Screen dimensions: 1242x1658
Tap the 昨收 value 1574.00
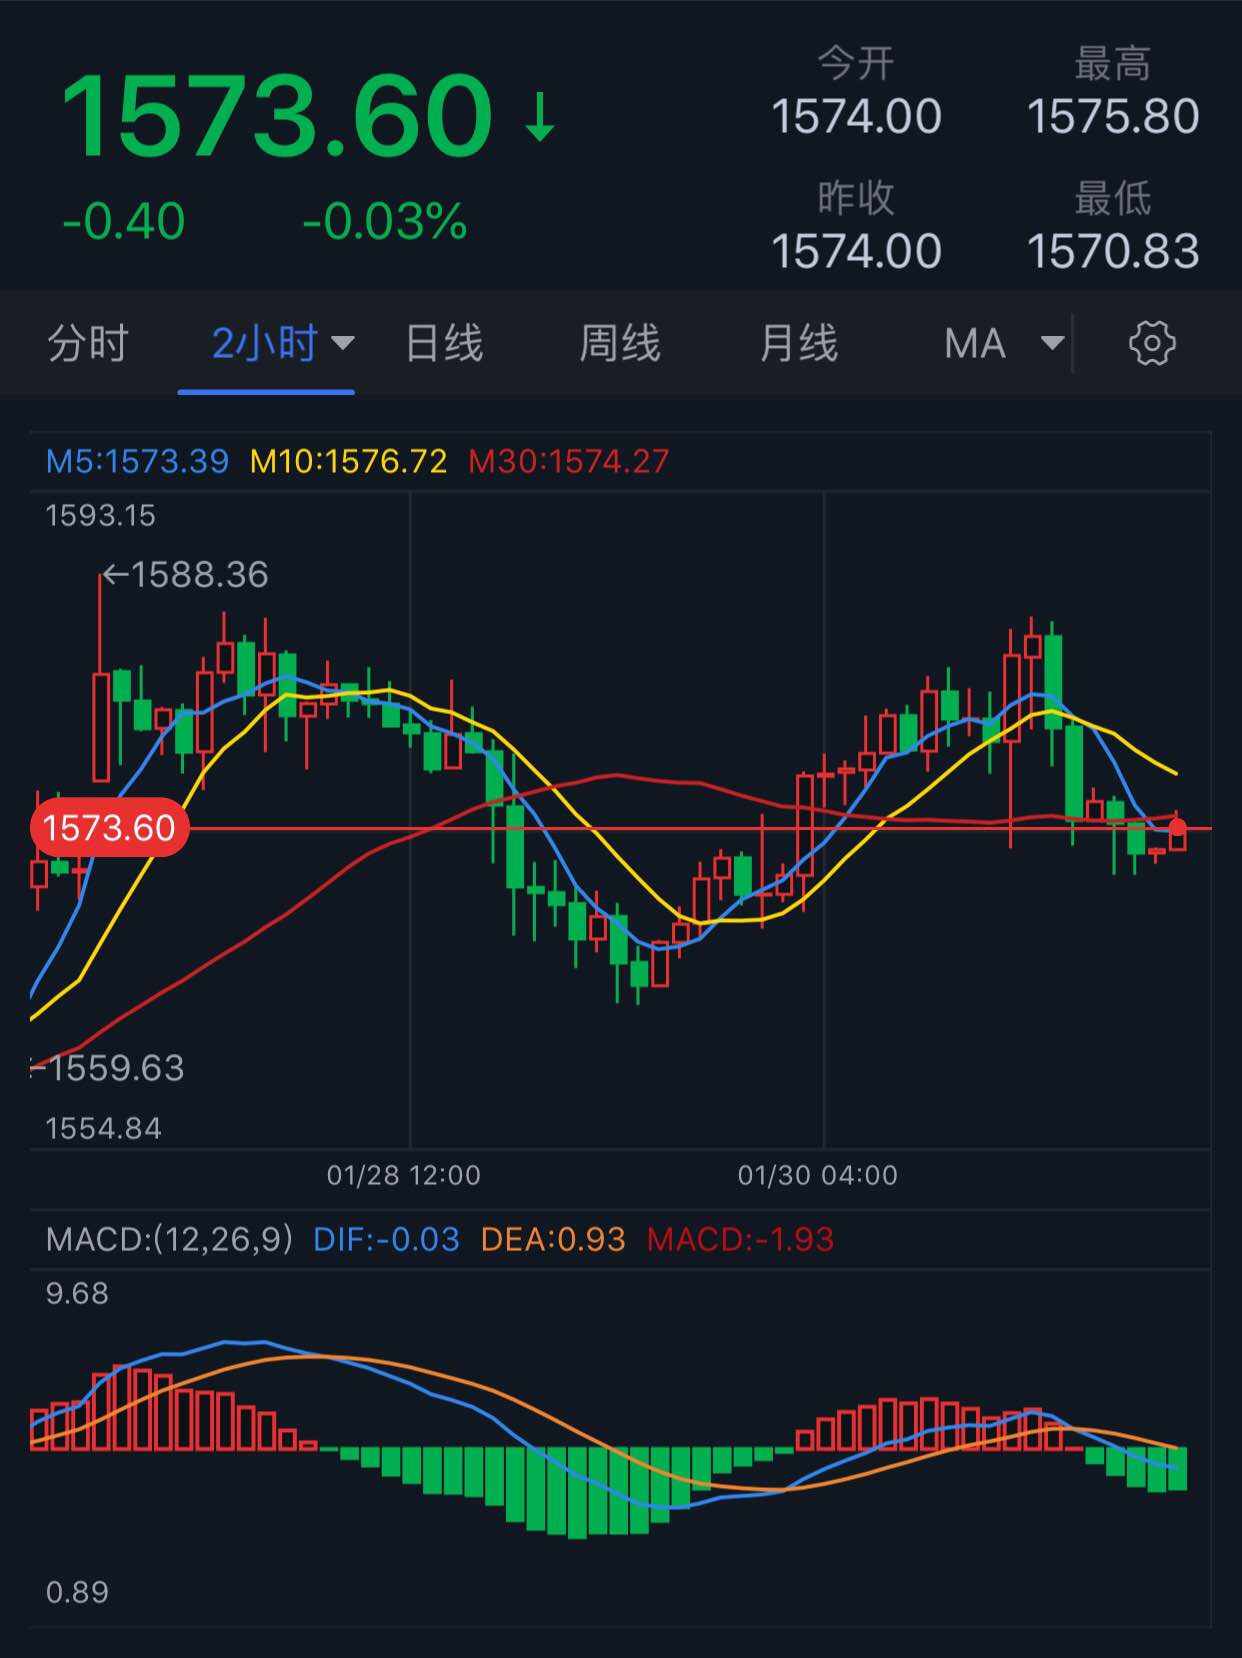(856, 251)
